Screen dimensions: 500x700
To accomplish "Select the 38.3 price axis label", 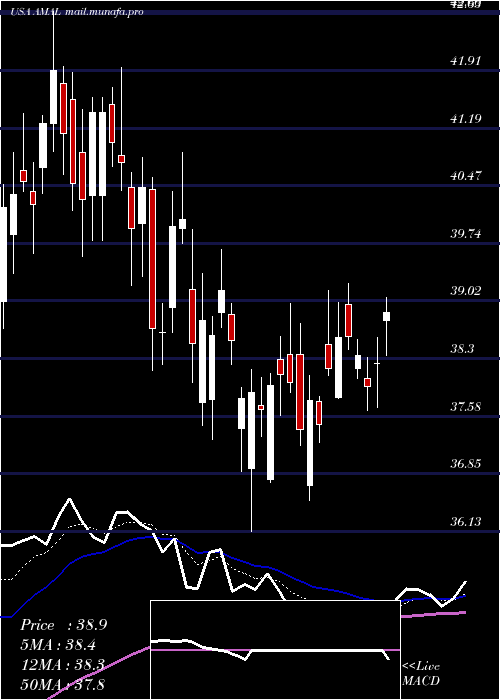I will coord(462,349).
